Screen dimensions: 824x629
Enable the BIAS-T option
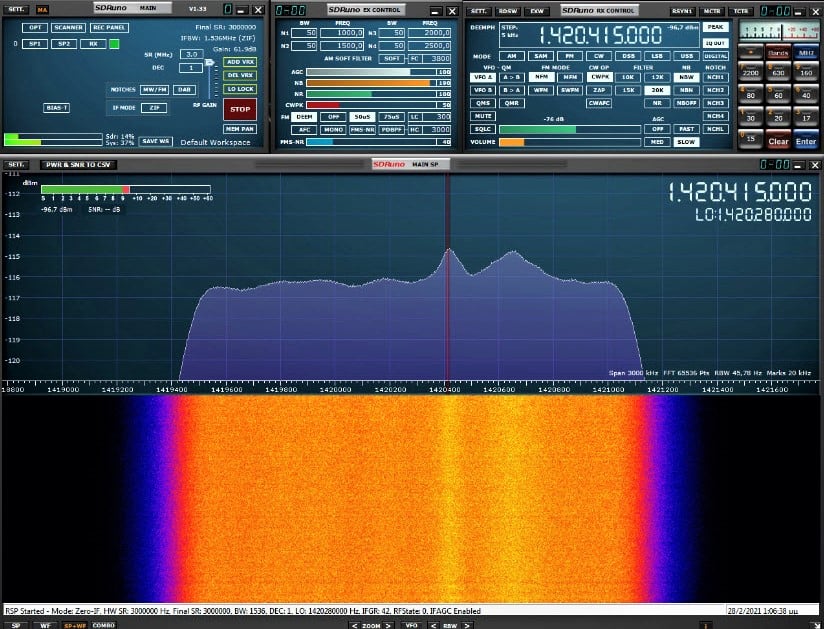click(x=57, y=107)
